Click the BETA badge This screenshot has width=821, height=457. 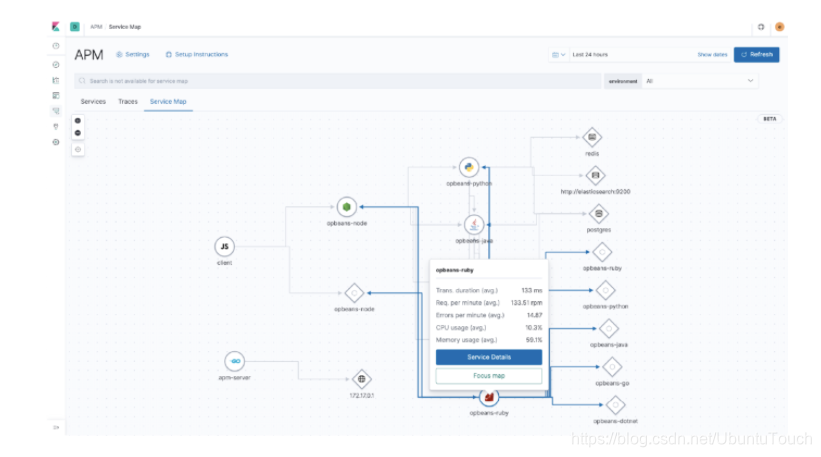click(769, 119)
